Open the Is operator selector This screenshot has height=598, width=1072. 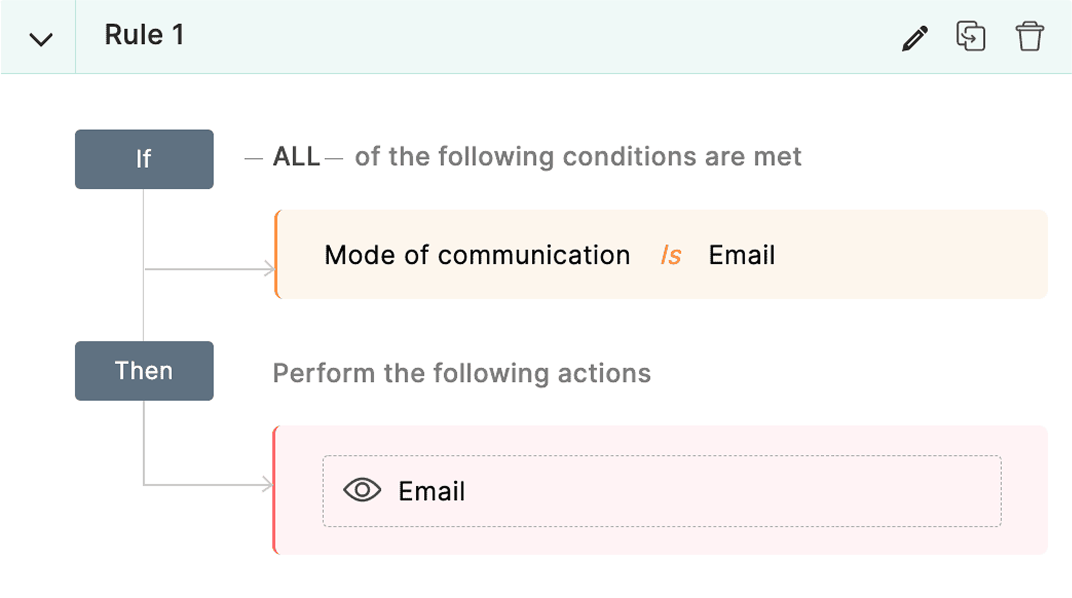click(670, 254)
